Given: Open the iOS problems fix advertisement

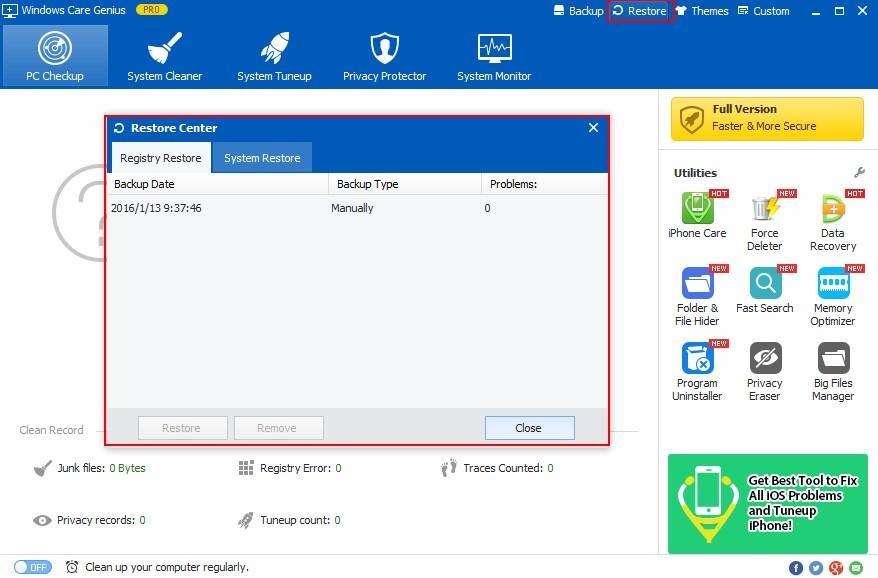Looking at the screenshot, I should click(768, 504).
